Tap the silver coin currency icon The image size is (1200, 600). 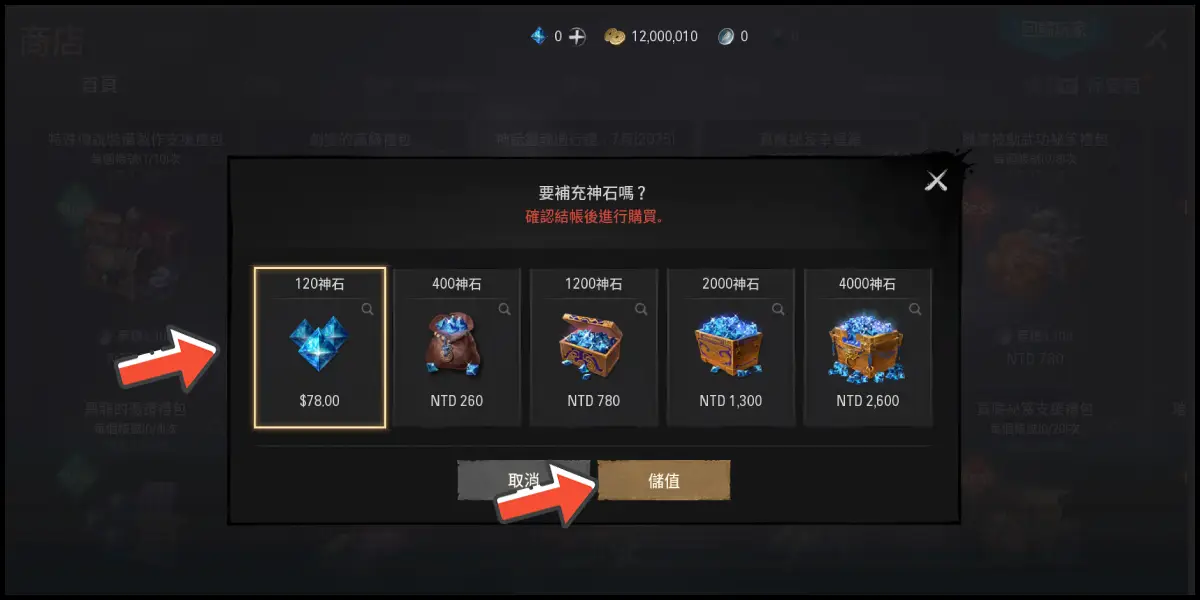(x=726, y=37)
